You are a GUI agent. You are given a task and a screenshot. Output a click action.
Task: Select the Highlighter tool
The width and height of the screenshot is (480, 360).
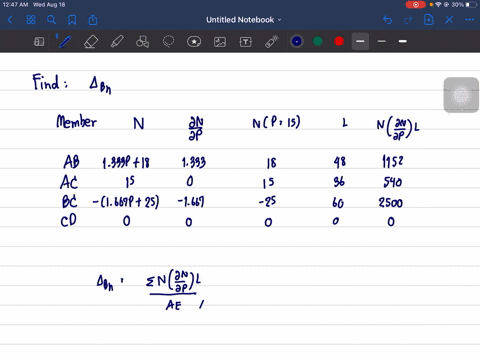(117, 42)
